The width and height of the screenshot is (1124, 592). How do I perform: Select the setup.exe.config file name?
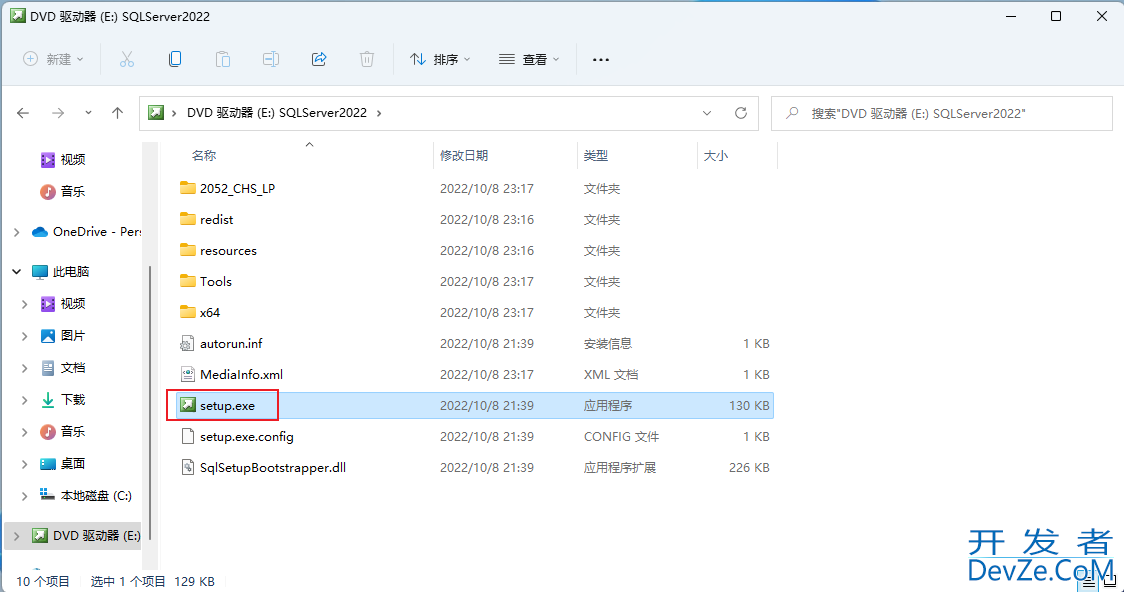[247, 436]
